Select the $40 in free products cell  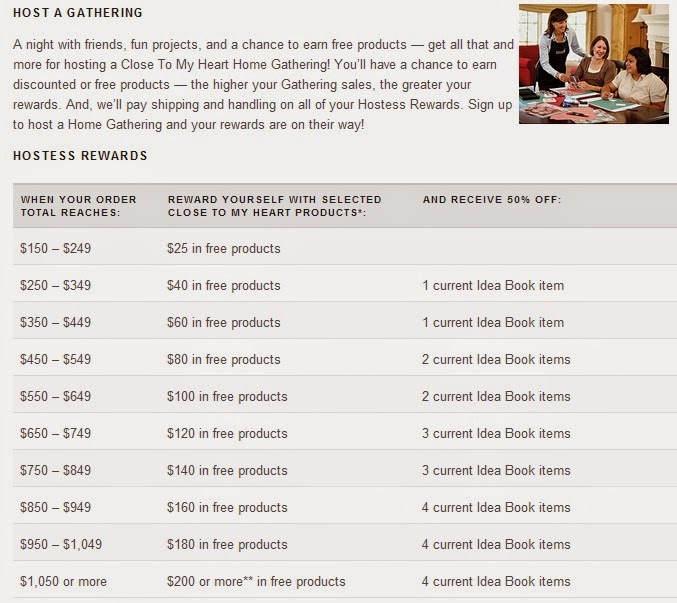[223, 285]
